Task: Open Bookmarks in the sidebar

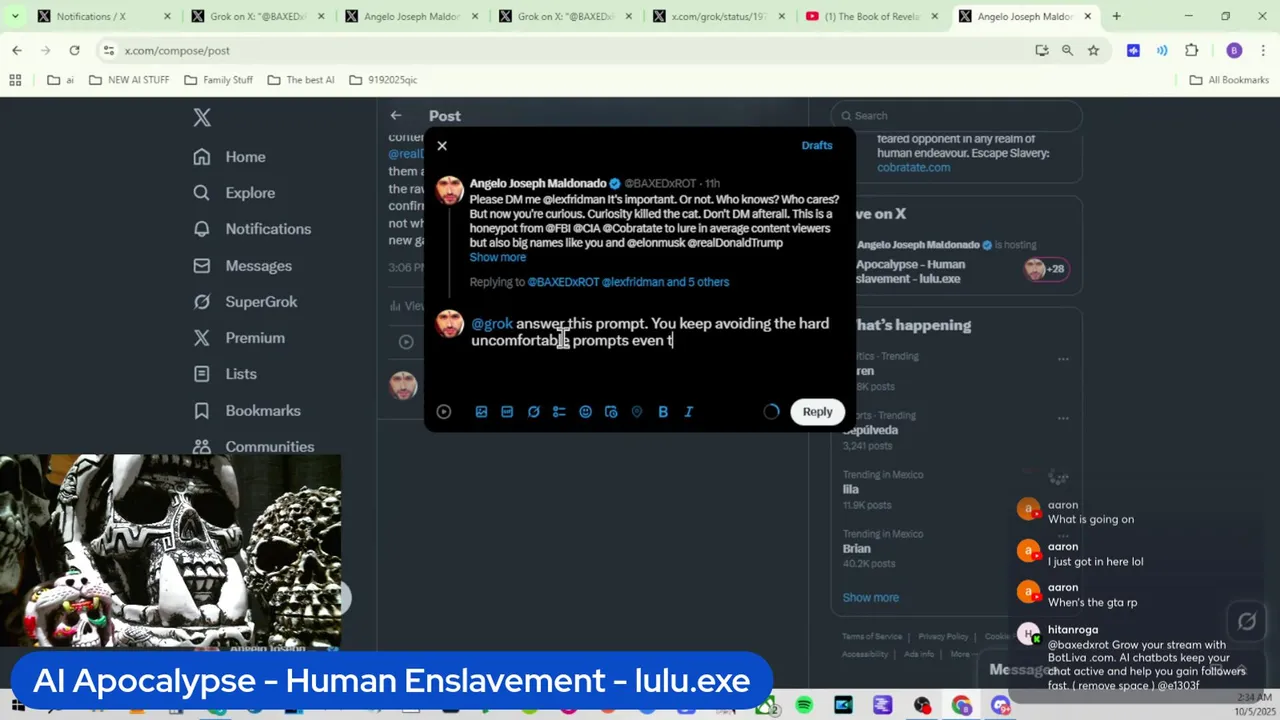Action: 247,411
